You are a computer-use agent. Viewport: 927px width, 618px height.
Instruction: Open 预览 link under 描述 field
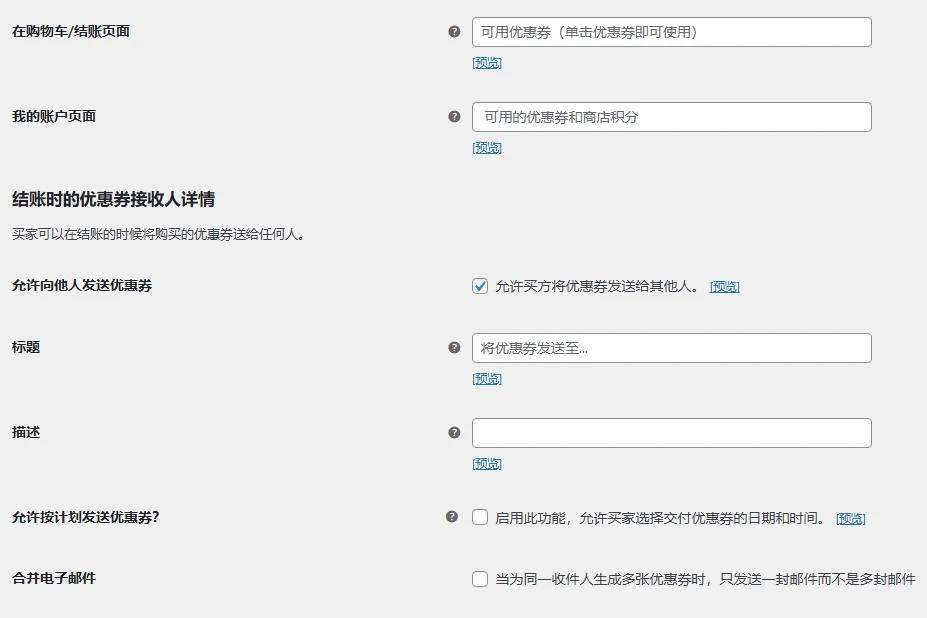[x=486, y=463]
